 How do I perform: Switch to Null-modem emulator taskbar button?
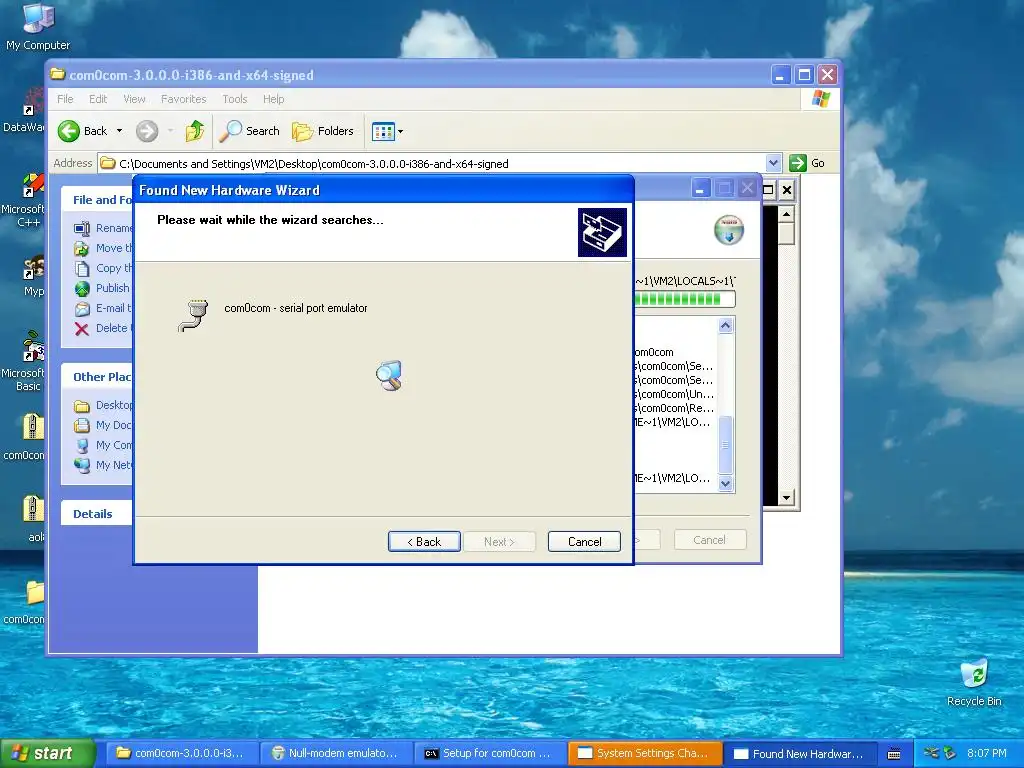point(334,754)
